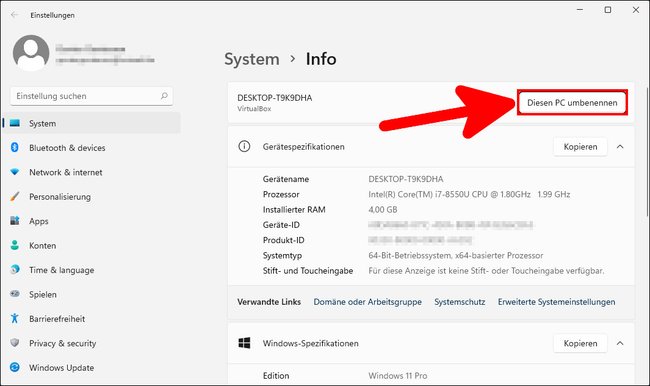Go to Privacy & security settings
The height and width of the screenshot is (386, 650).
[92, 343]
